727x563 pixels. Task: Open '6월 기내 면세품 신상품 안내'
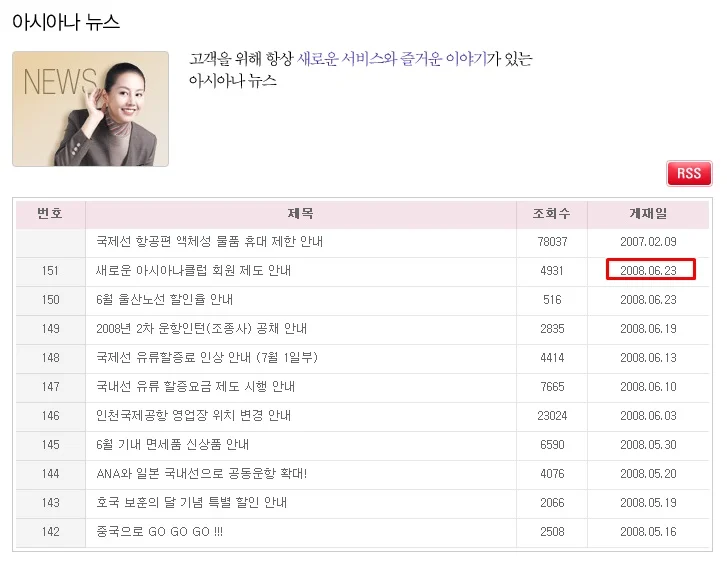172,445
